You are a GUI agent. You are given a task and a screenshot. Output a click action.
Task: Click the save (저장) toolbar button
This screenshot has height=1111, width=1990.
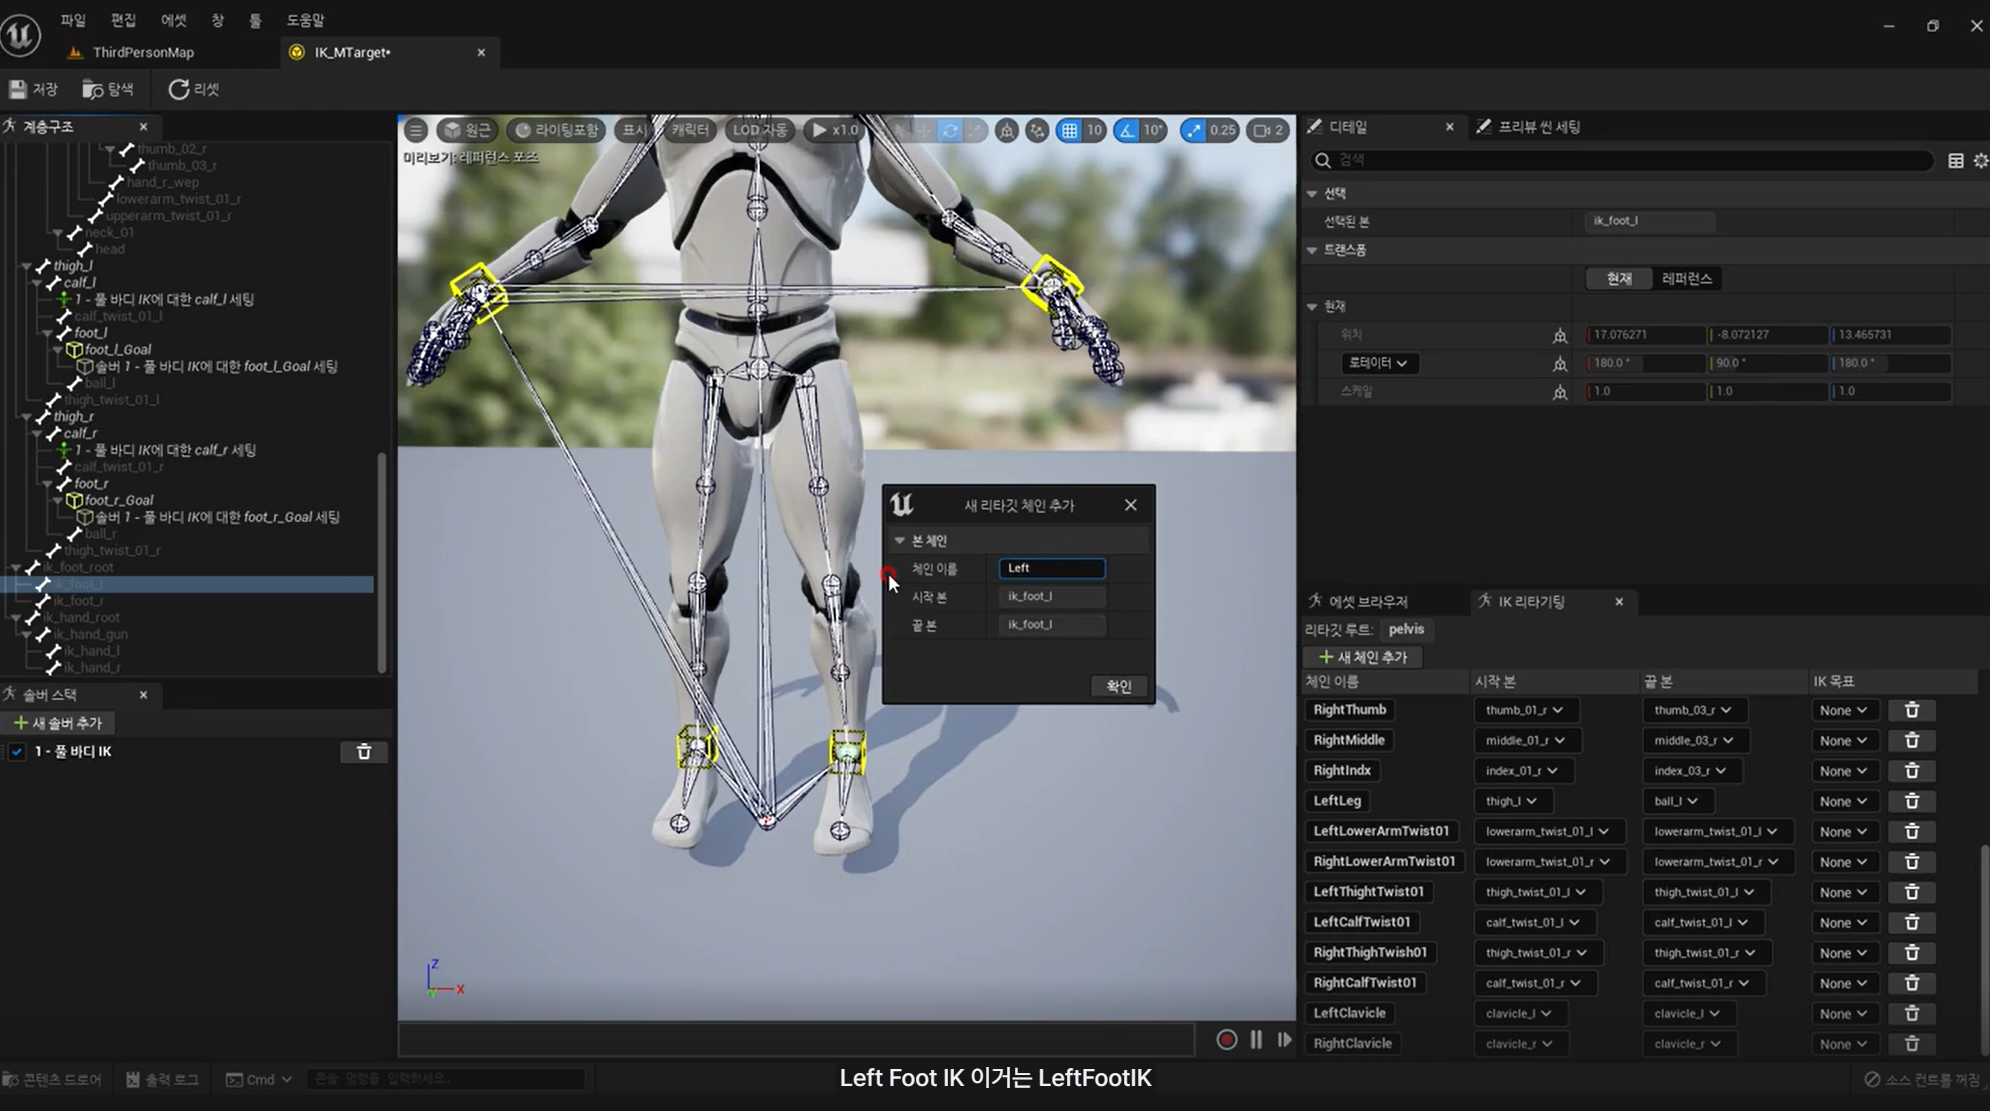pos(34,90)
